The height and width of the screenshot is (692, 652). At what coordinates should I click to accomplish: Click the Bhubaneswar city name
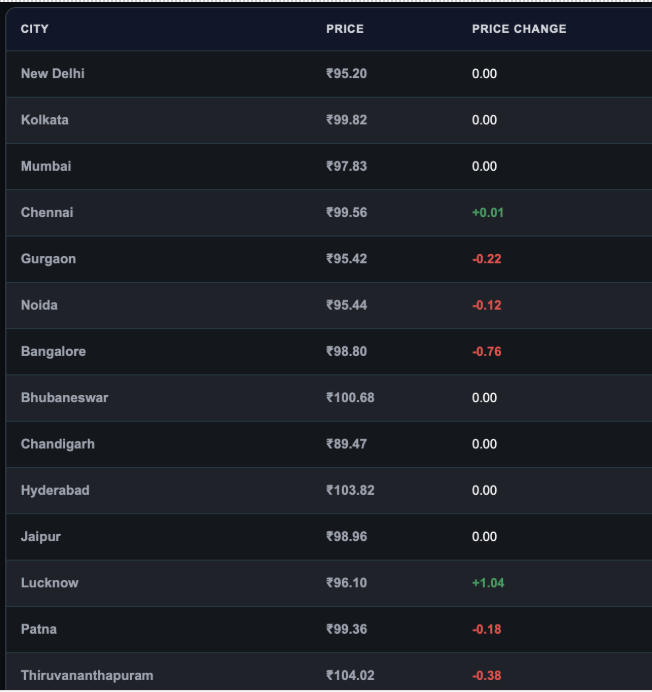click(x=64, y=398)
